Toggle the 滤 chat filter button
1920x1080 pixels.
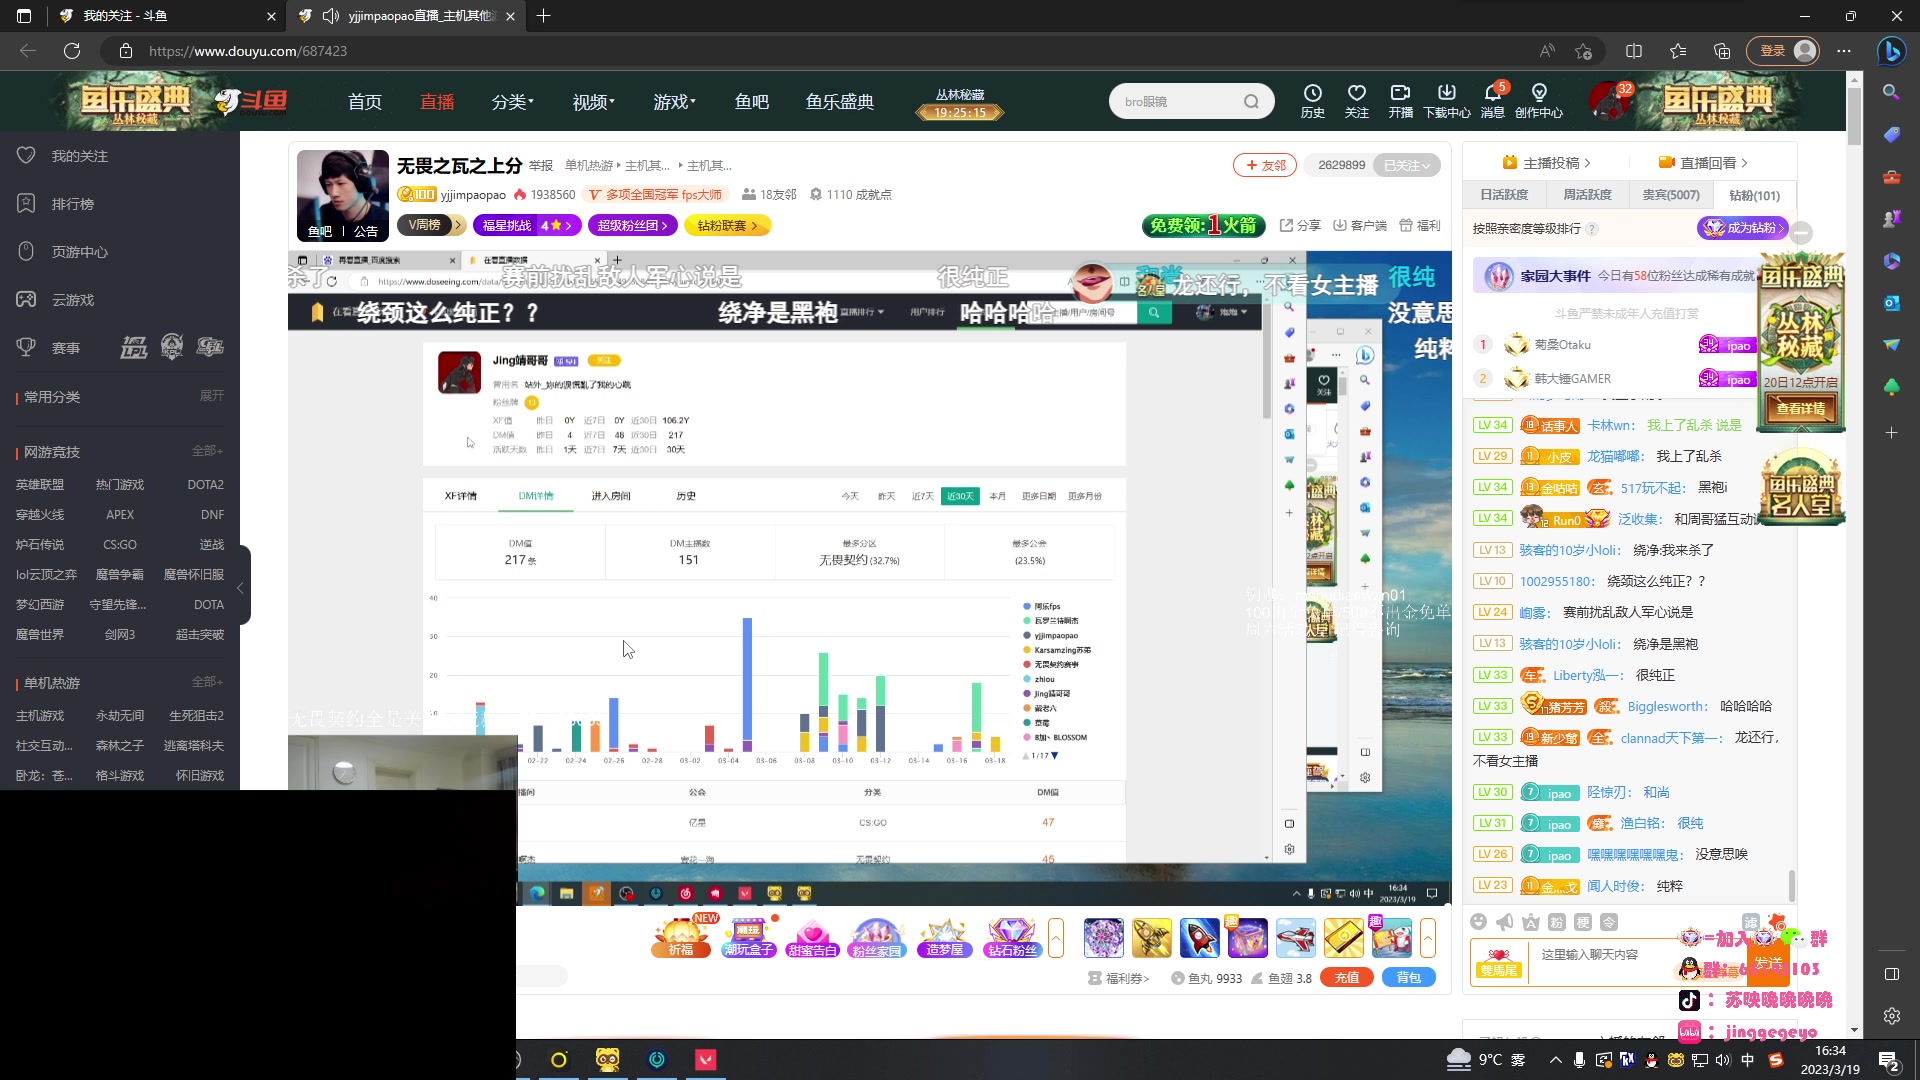click(x=1750, y=922)
